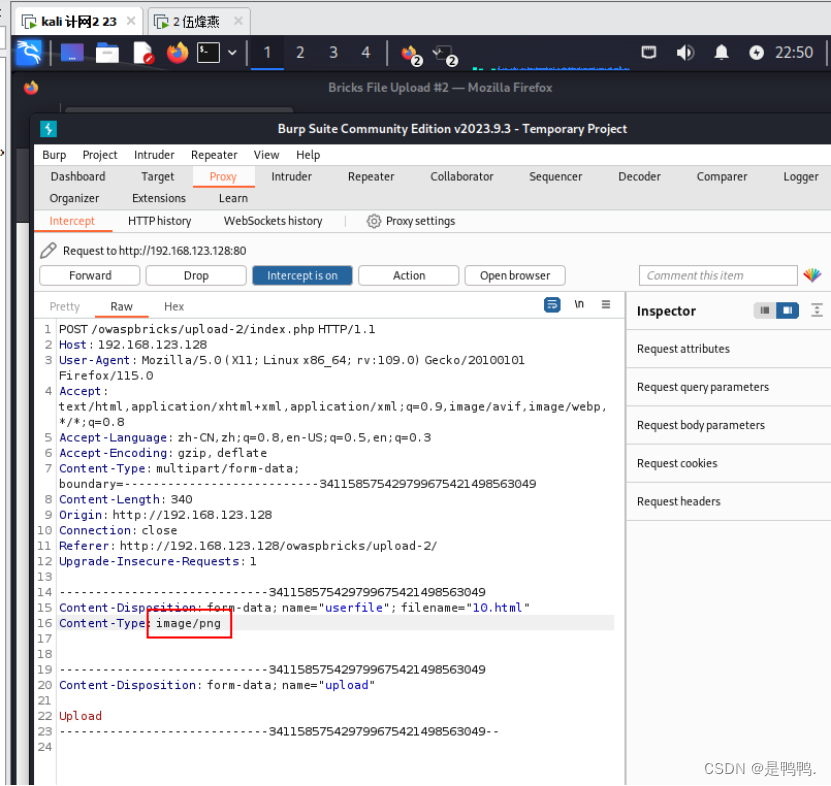831x786 pixels.
Task: Open the highlight color picker icon
Action: pos(812,275)
